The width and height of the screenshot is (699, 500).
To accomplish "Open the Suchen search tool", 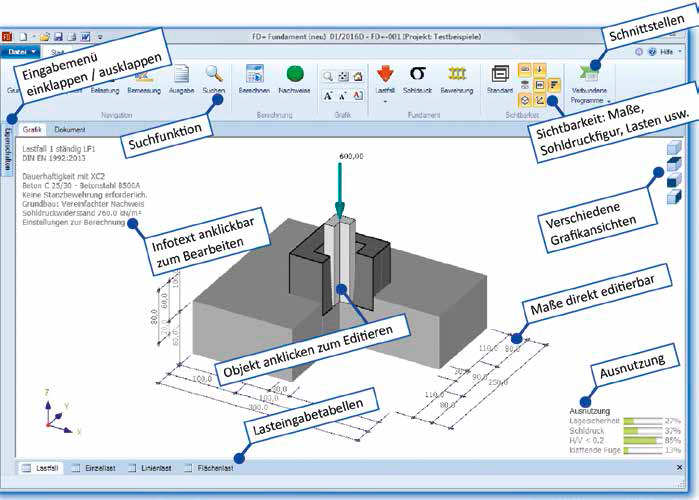I will pyautogui.click(x=214, y=79).
